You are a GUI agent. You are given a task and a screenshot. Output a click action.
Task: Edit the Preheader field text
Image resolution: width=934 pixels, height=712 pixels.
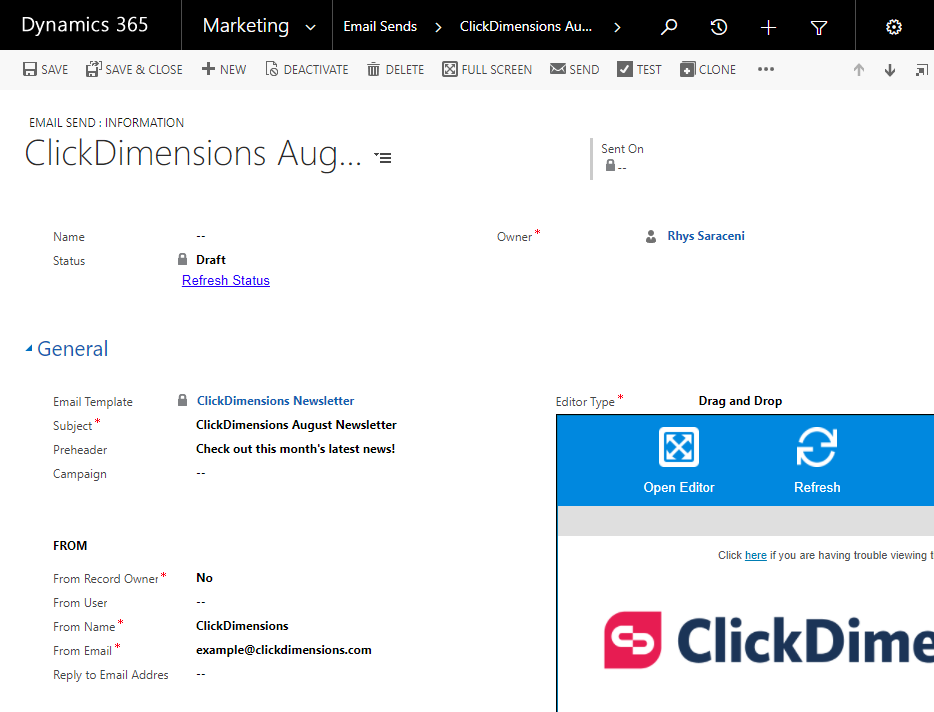pos(295,449)
